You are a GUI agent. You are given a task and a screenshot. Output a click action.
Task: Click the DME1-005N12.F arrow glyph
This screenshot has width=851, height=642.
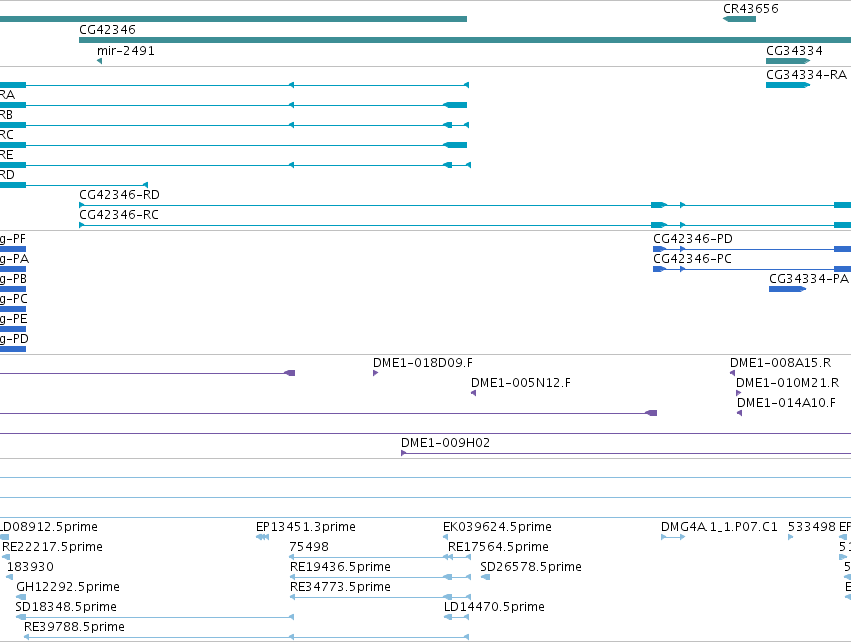473,393
